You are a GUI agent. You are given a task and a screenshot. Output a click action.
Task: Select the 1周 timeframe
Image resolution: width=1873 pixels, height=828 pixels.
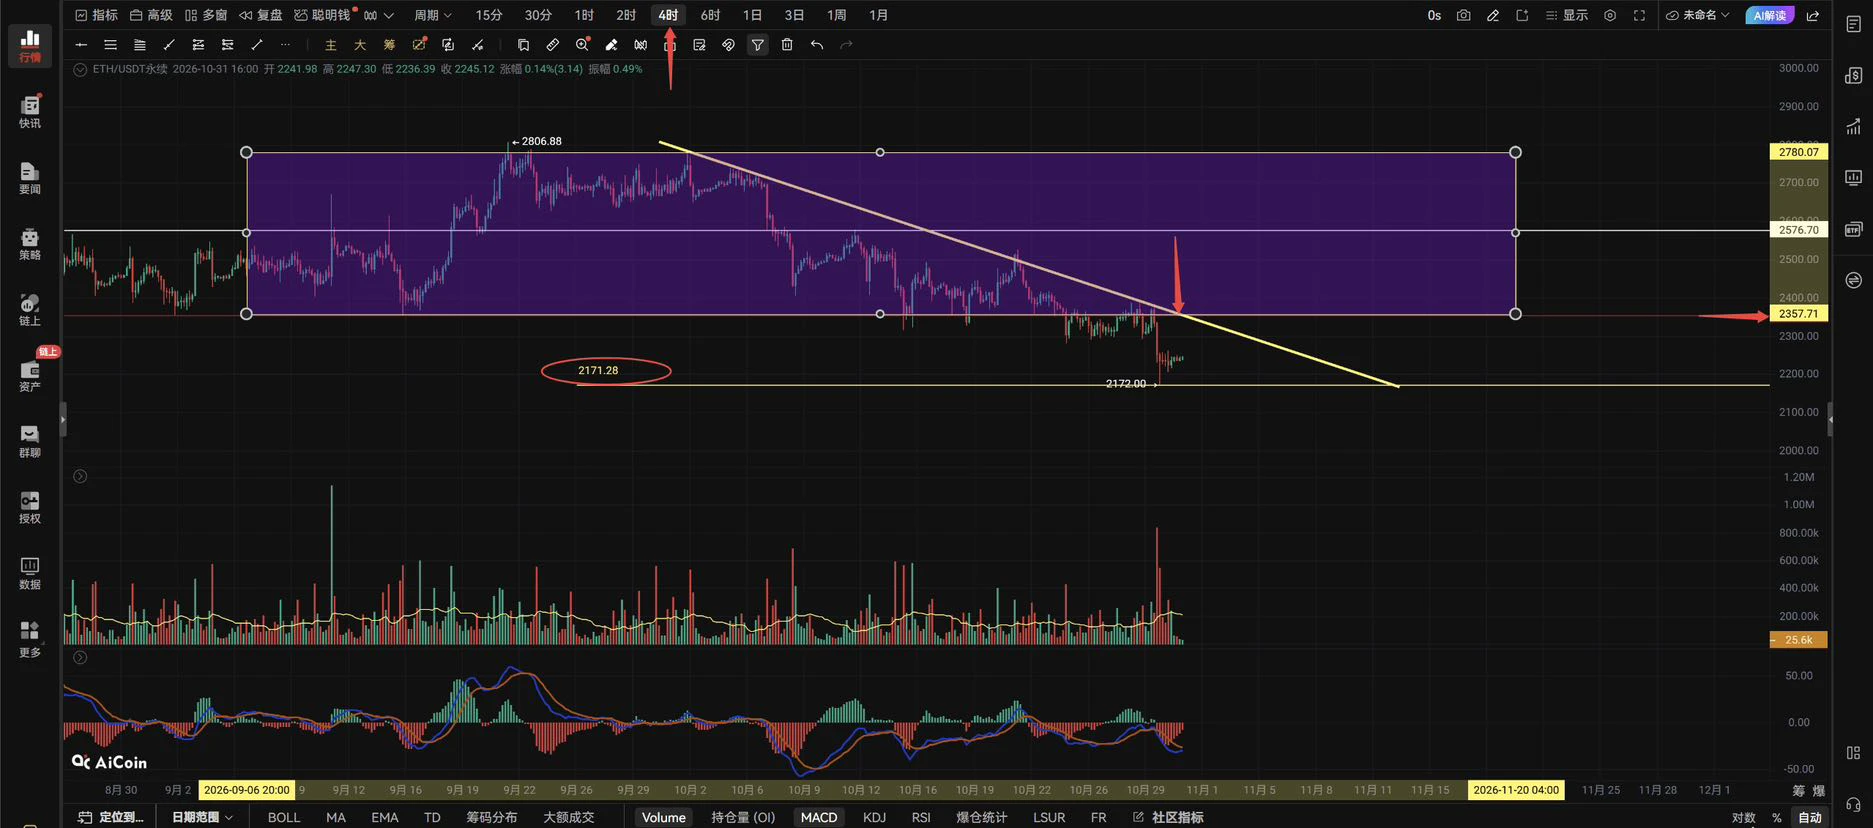(x=836, y=15)
